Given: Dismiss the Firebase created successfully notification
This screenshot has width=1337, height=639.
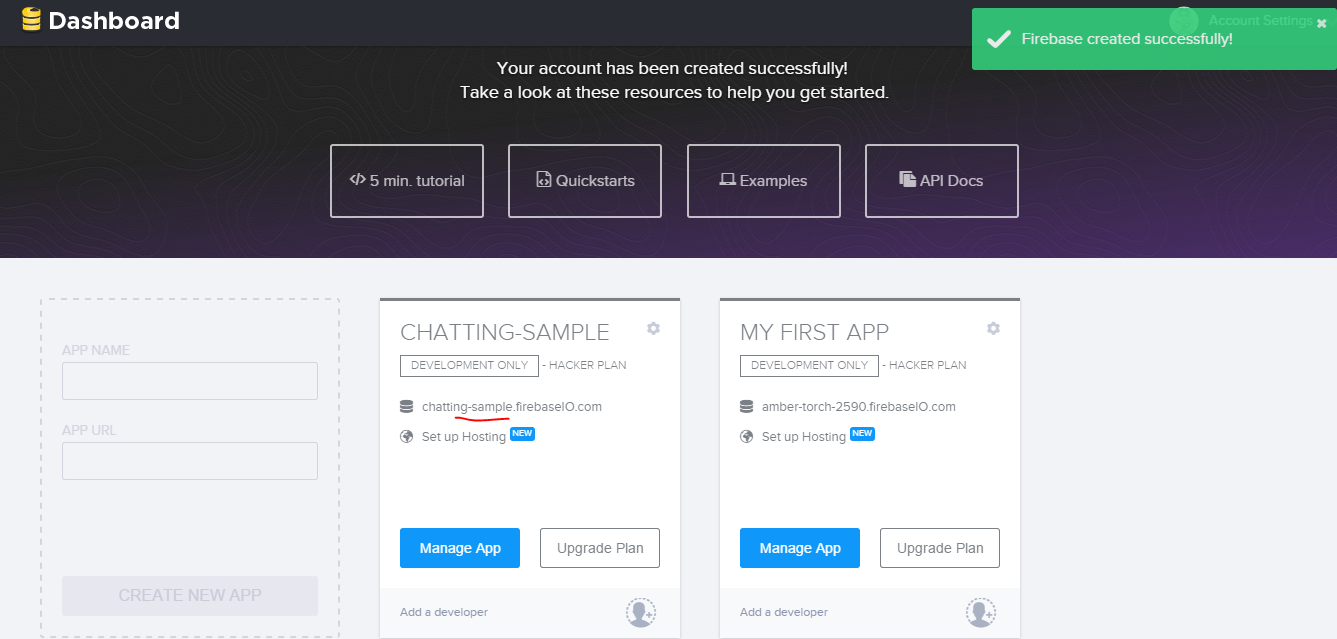Looking at the screenshot, I should [1321, 24].
